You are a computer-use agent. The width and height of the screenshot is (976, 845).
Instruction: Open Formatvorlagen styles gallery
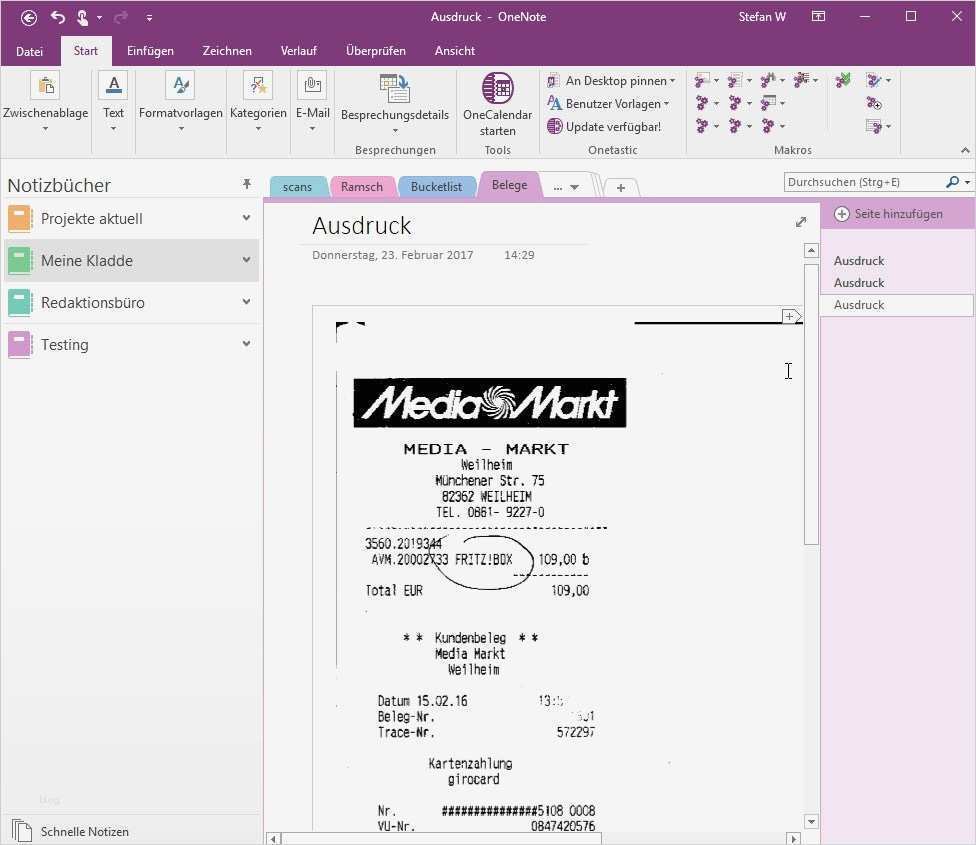click(181, 103)
